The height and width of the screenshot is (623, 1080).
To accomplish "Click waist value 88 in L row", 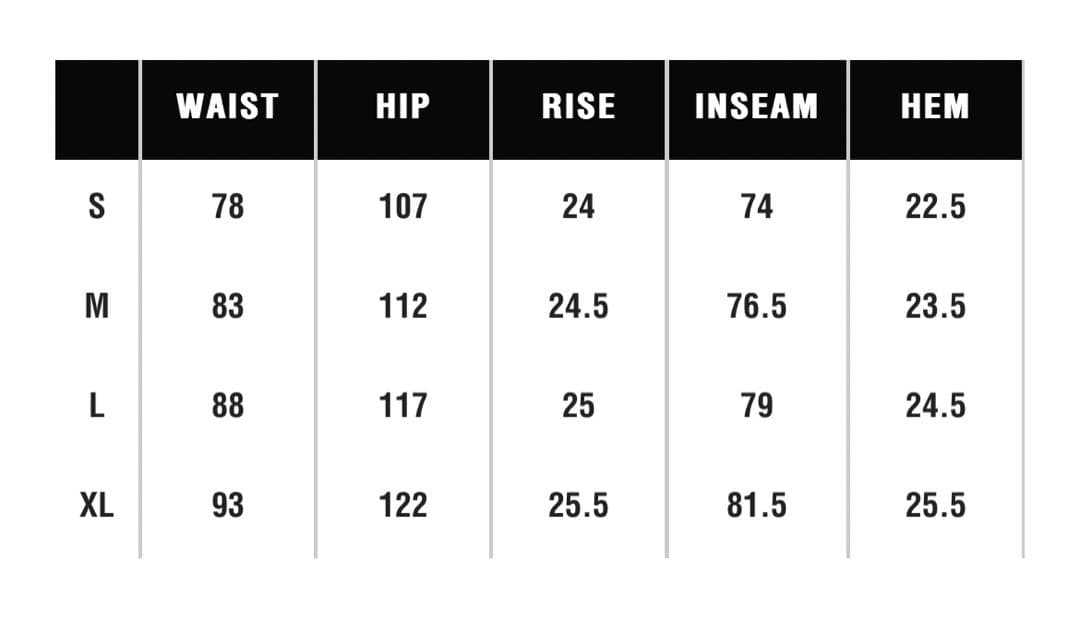I will [228, 406].
